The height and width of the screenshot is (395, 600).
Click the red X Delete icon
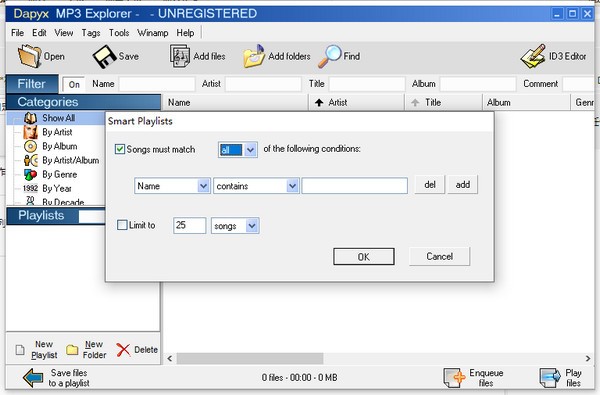point(123,349)
